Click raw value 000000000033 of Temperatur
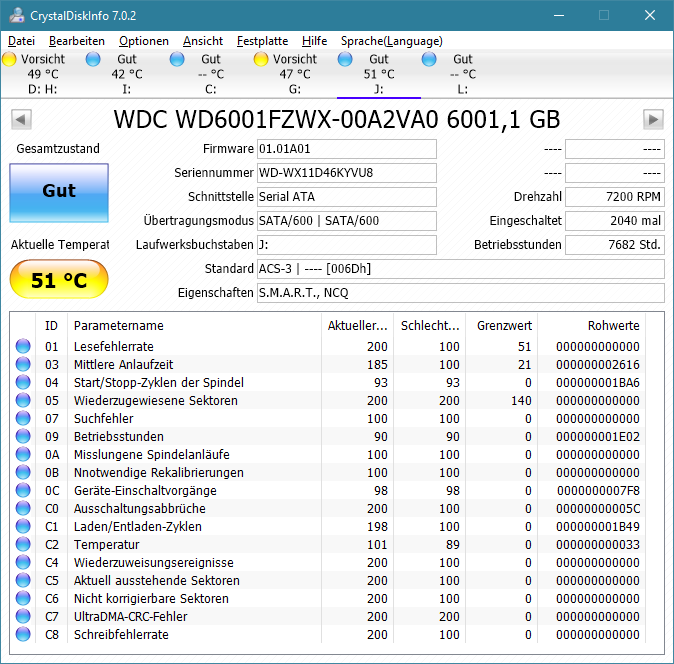 597,545
